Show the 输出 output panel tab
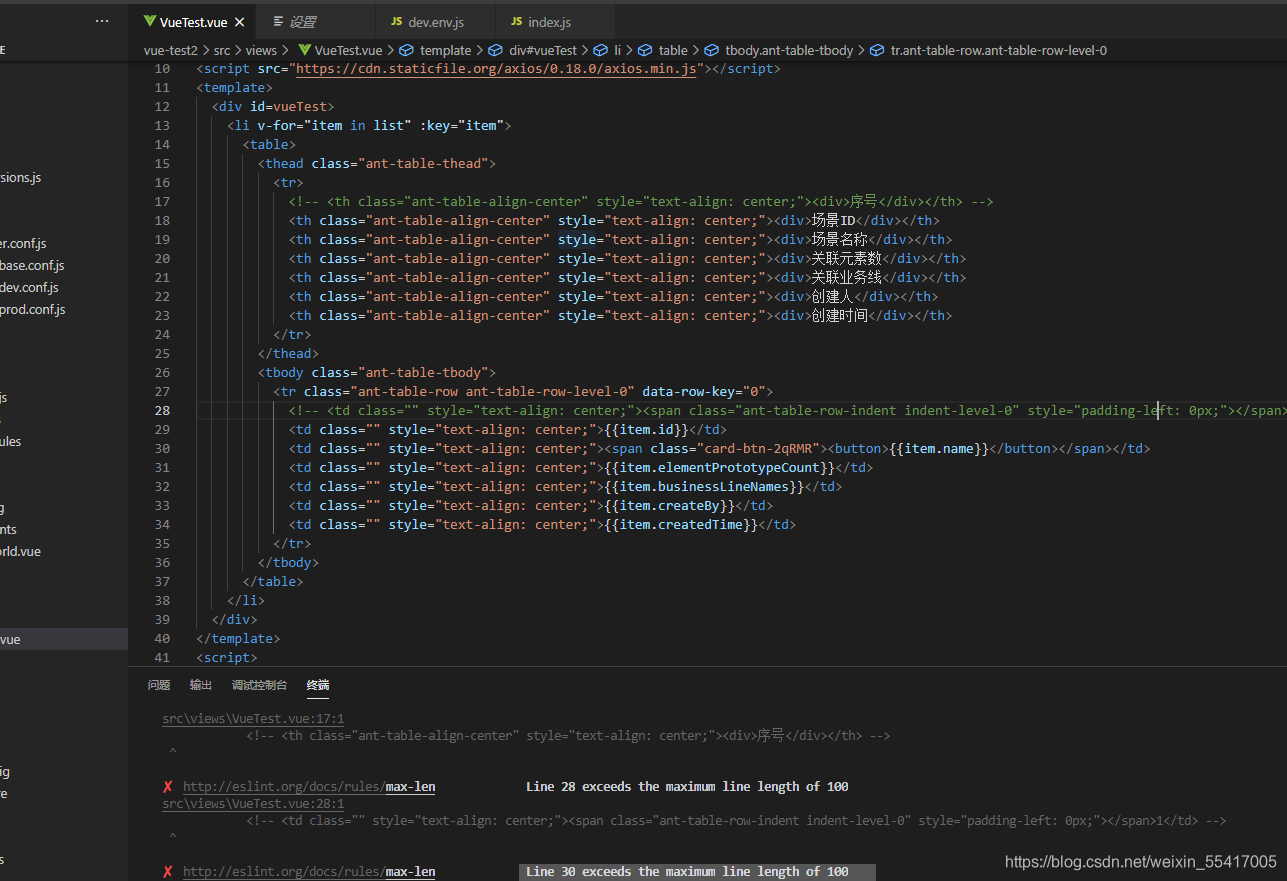Screen dimensions: 1287x881 [201, 685]
